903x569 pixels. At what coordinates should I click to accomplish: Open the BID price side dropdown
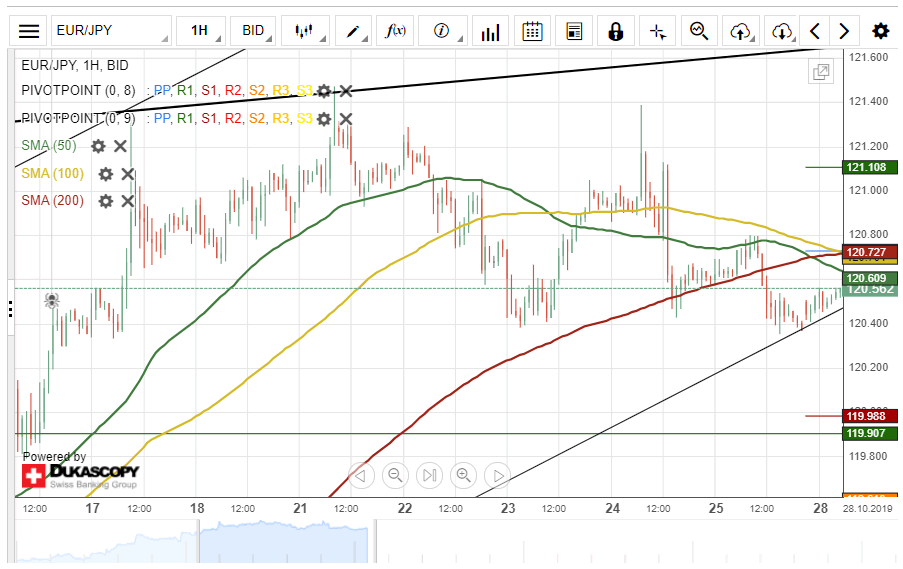[x=254, y=31]
